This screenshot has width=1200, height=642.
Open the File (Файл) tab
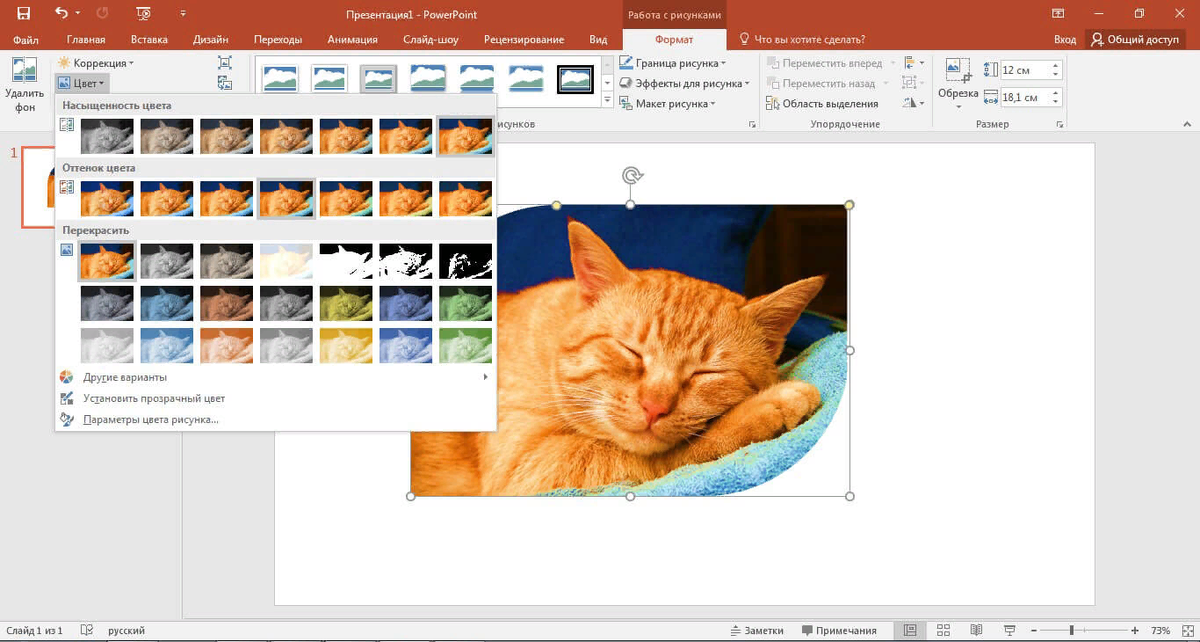26,39
